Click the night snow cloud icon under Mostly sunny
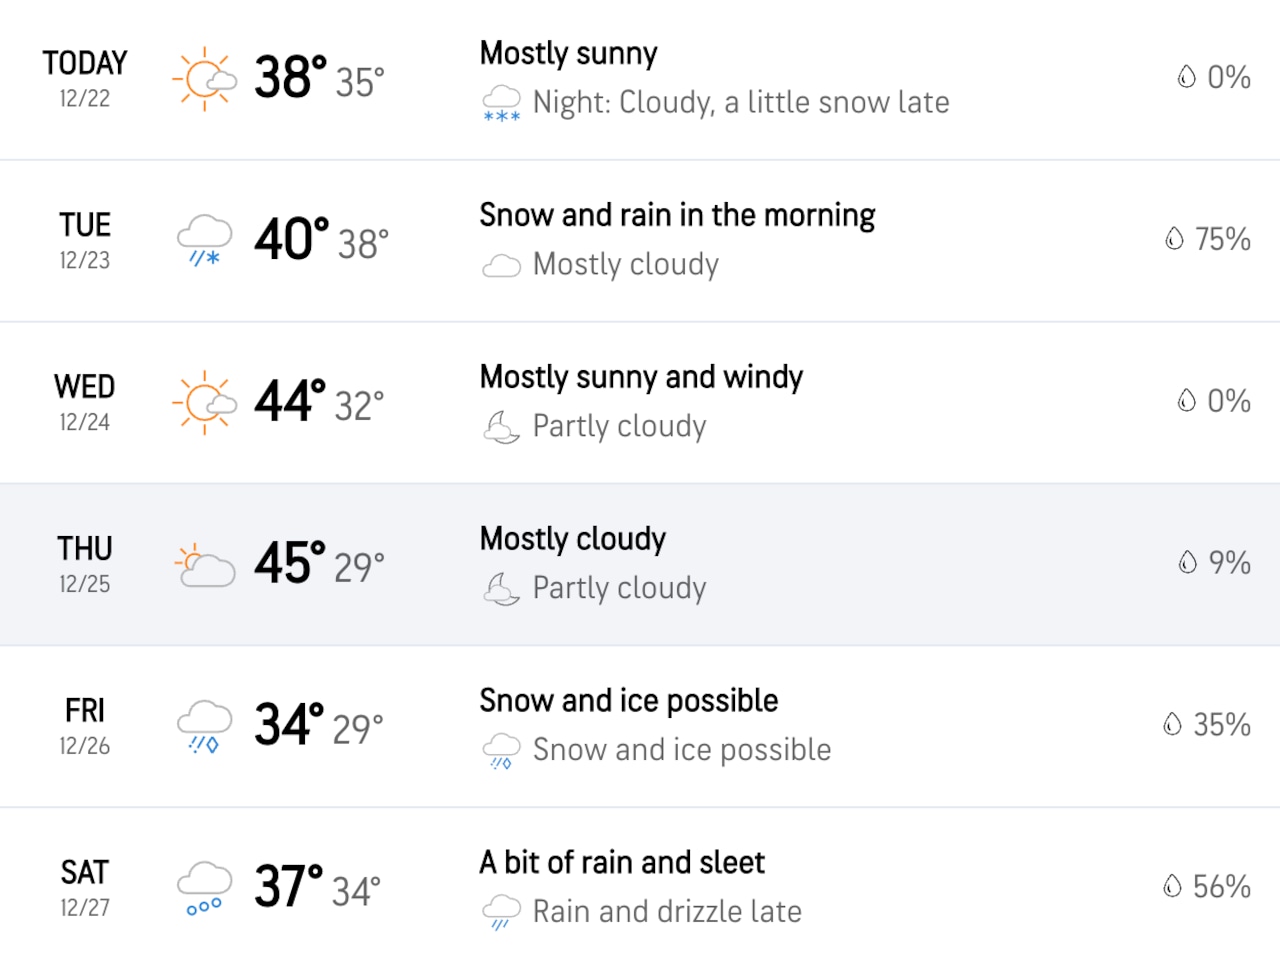 [501, 102]
